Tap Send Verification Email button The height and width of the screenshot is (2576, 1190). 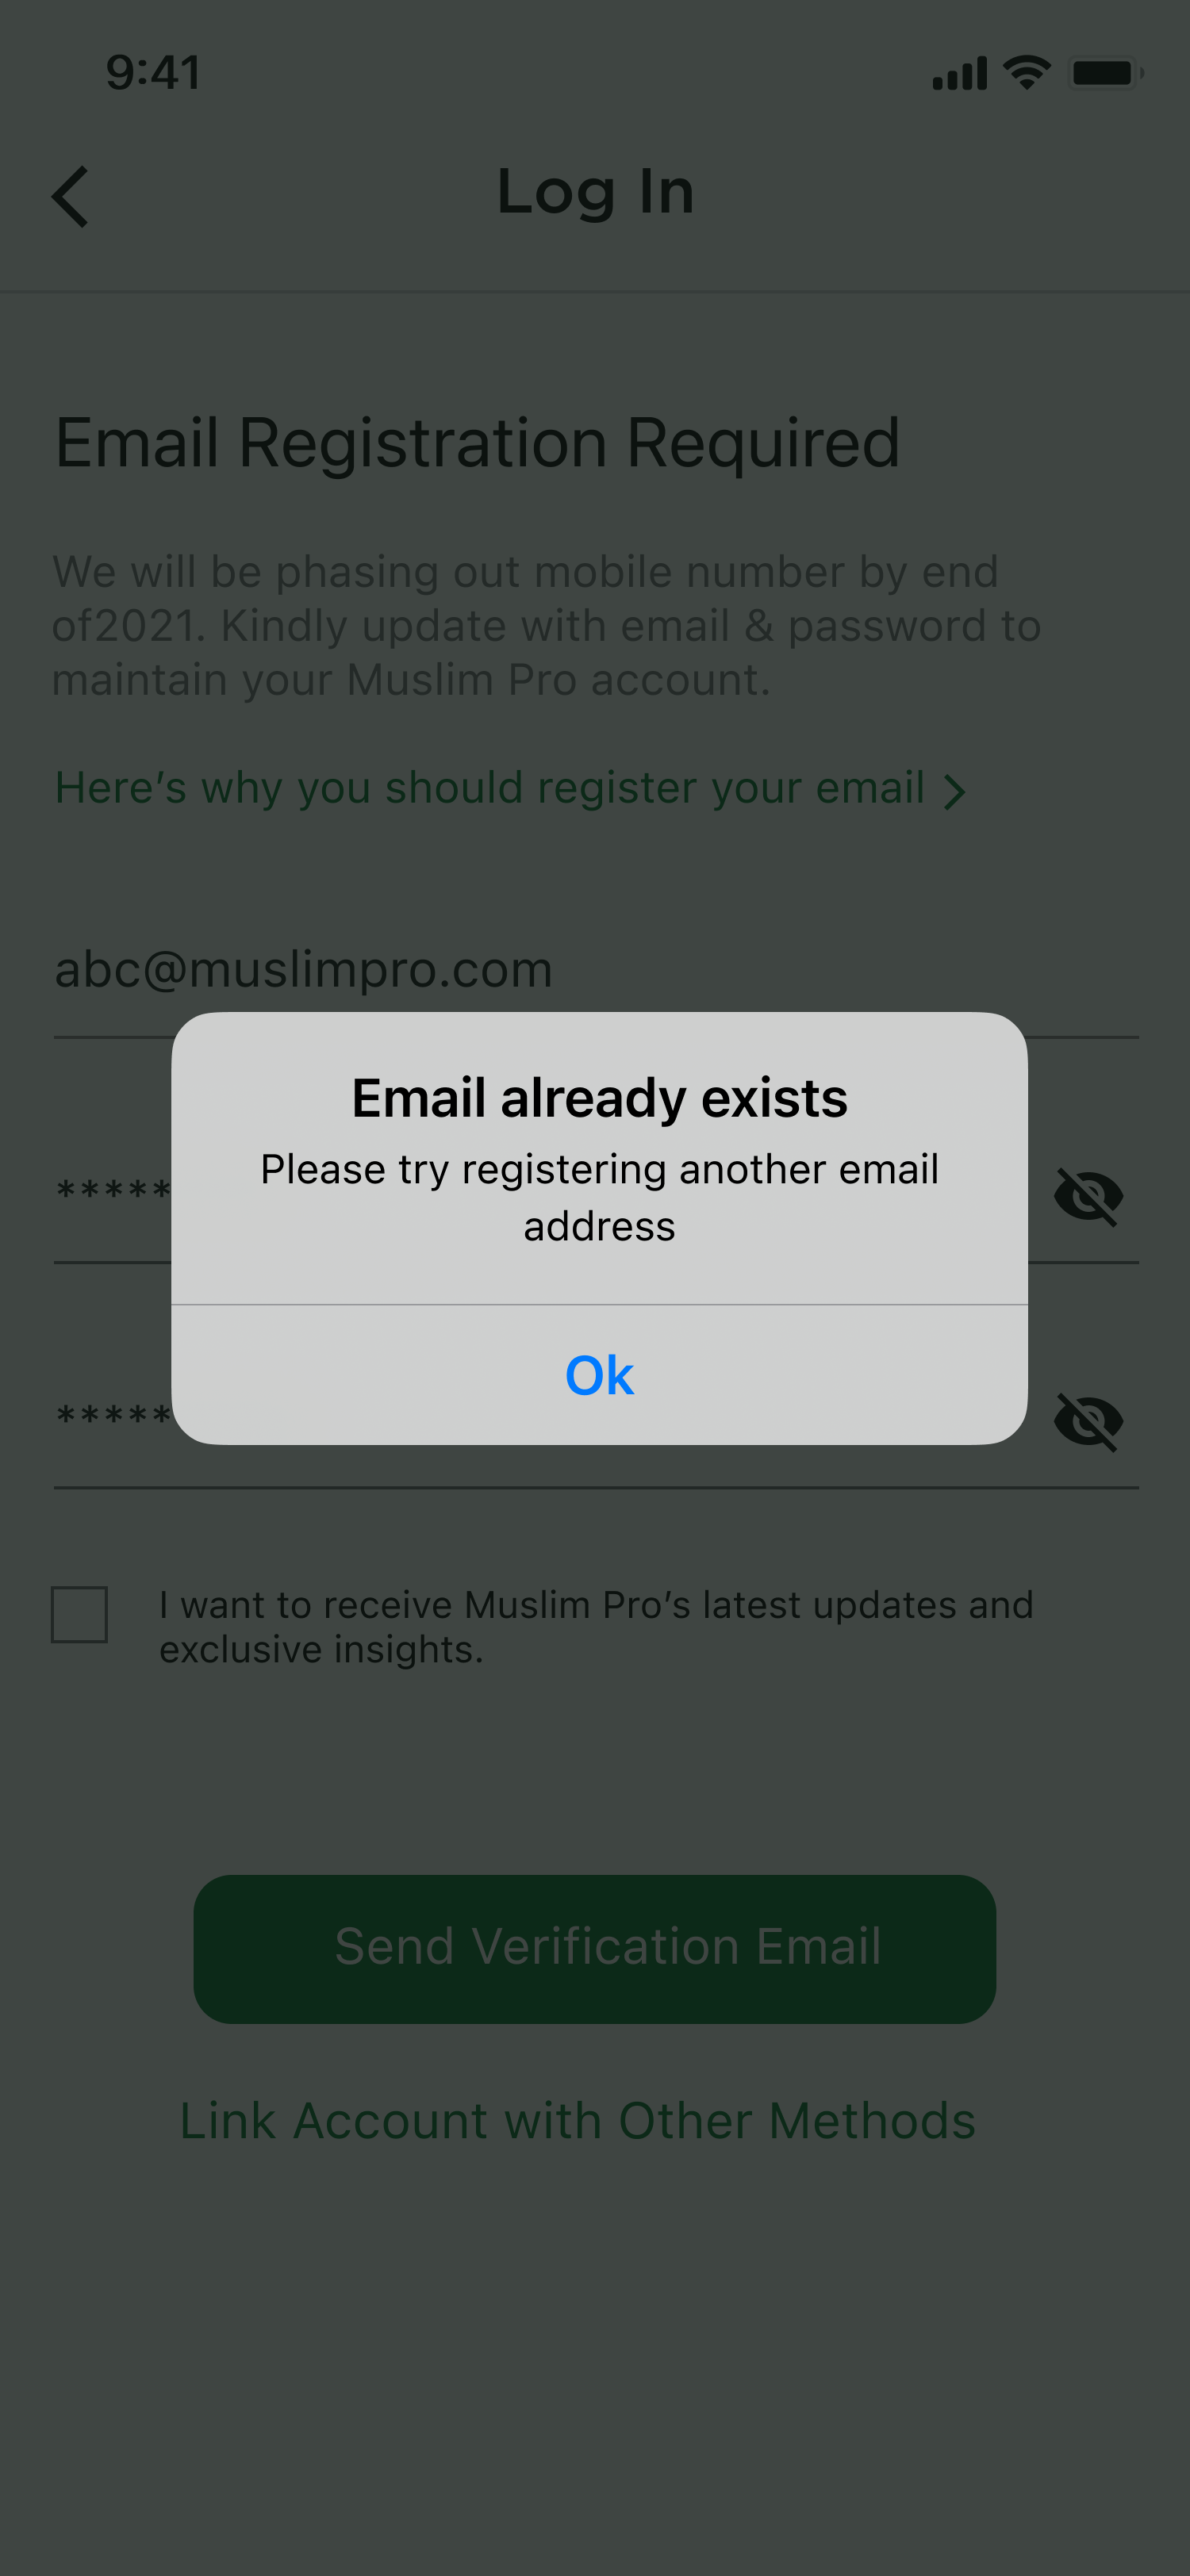(595, 1949)
